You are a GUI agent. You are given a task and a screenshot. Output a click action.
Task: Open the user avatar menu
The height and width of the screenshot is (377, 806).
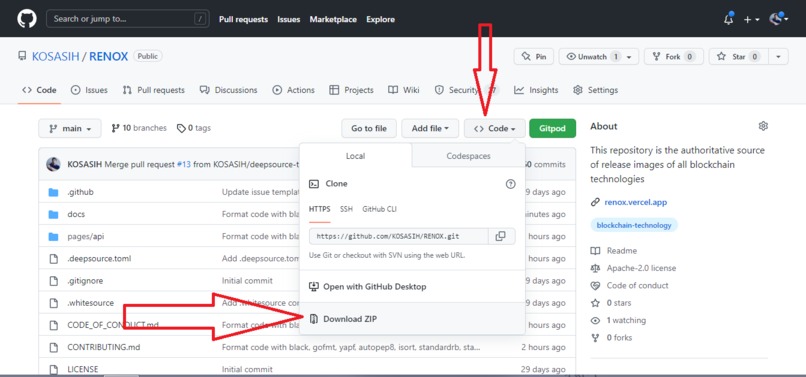click(778, 19)
